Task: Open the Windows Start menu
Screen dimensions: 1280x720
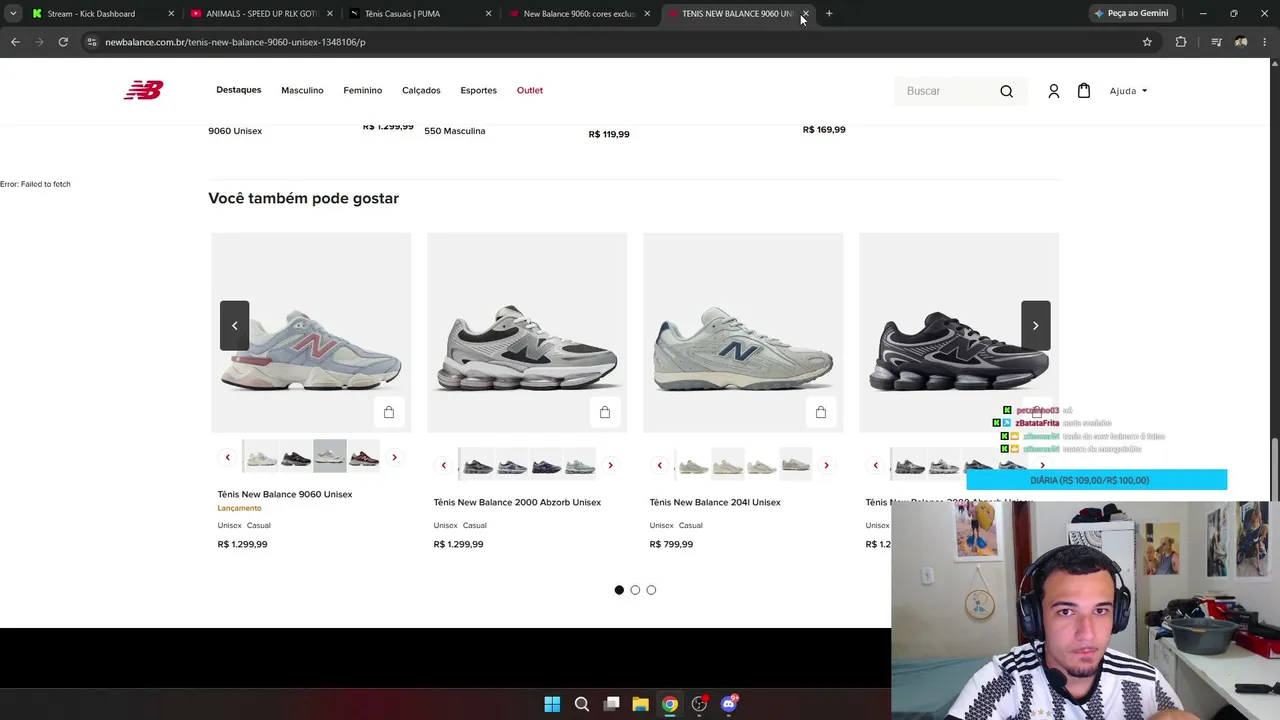Action: 552,704
